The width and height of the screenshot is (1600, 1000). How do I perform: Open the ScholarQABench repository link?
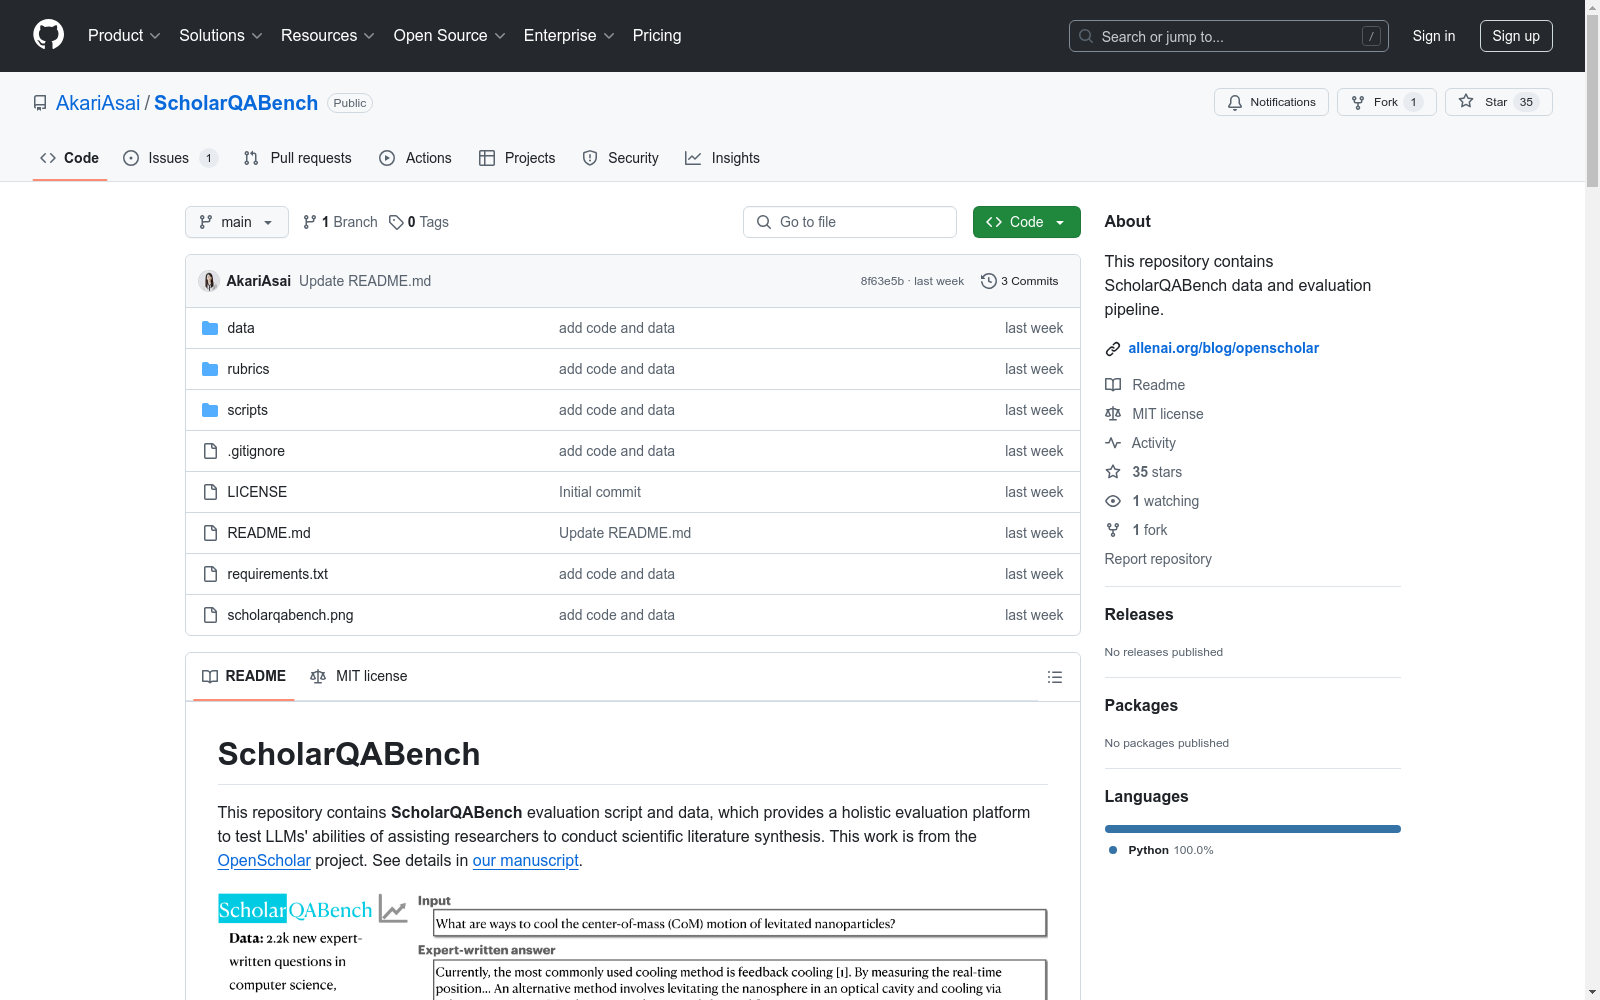(236, 103)
